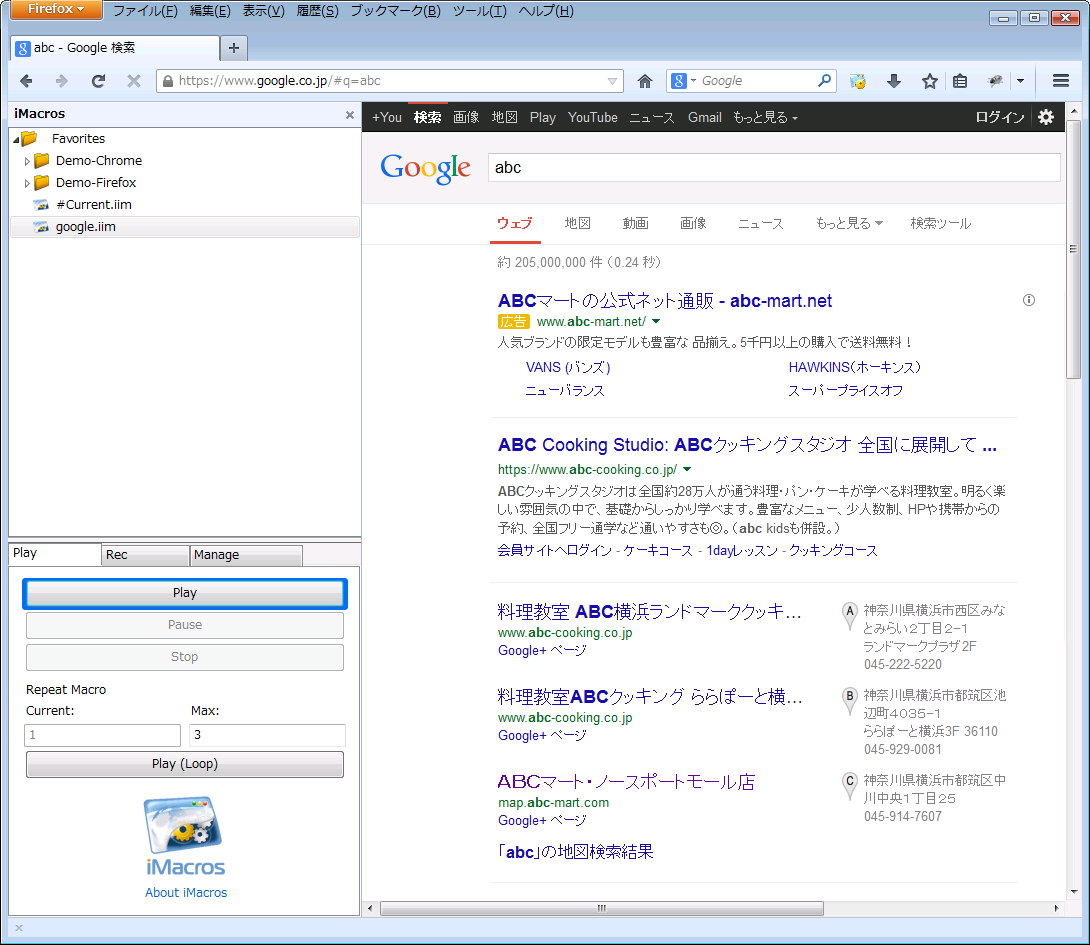The width and height of the screenshot is (1090, 945).
Task: Open the URL bar history dropdown
Action: (612, 81)
